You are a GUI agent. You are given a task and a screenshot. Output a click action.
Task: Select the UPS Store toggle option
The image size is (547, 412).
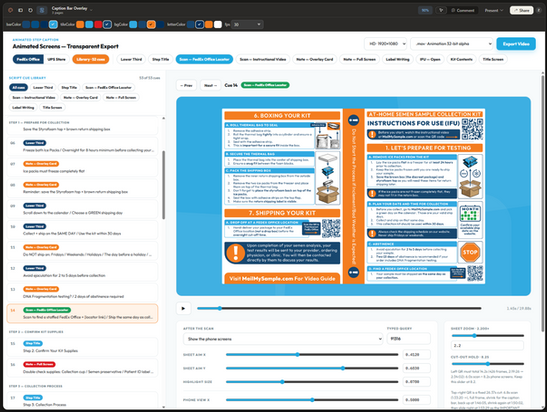tap(56, 59)
